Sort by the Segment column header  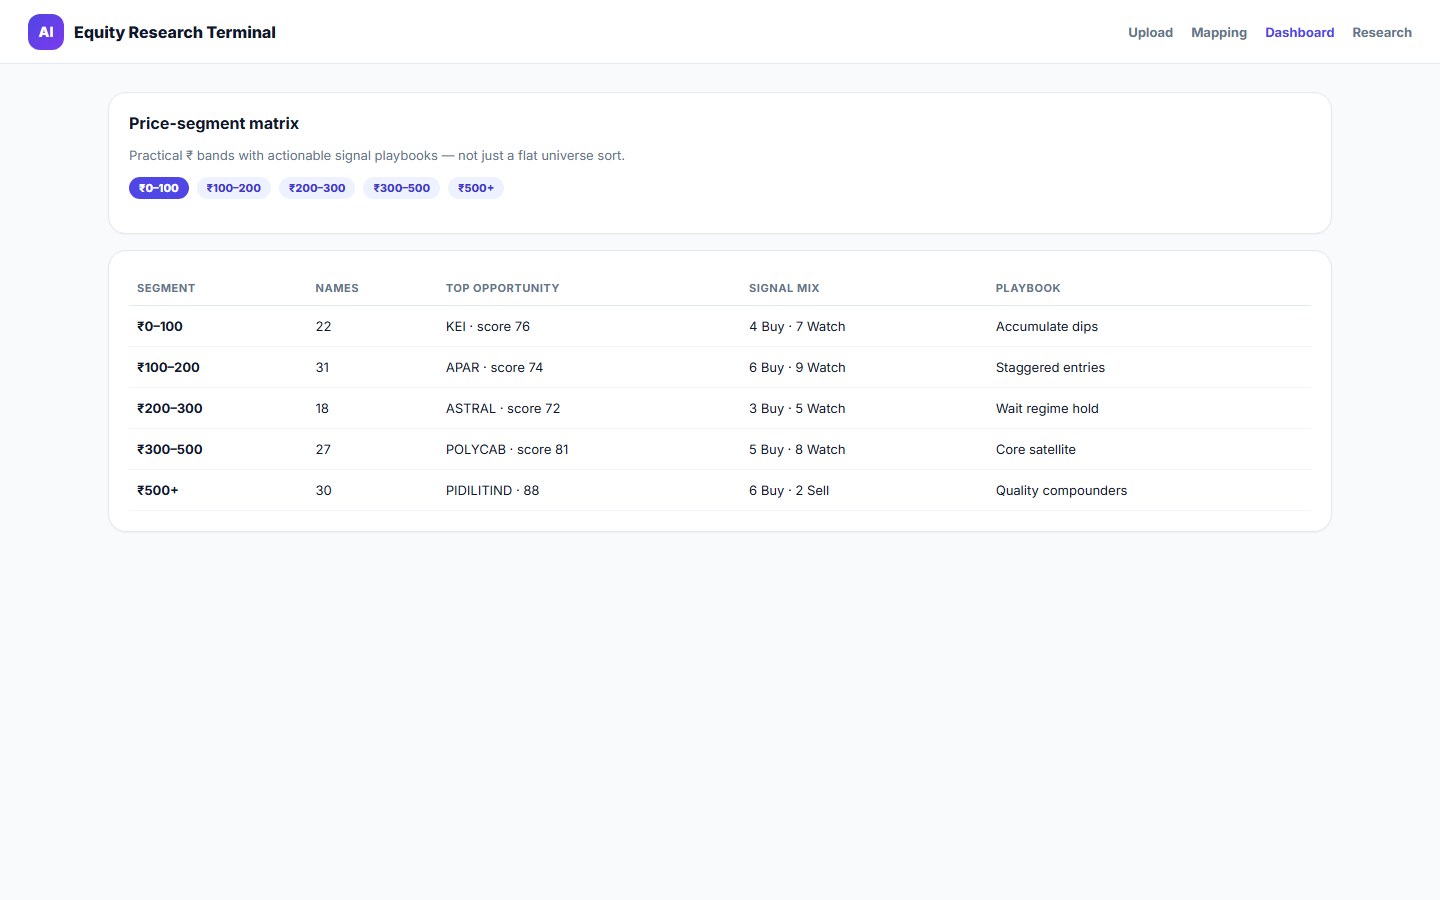[166, 288]
